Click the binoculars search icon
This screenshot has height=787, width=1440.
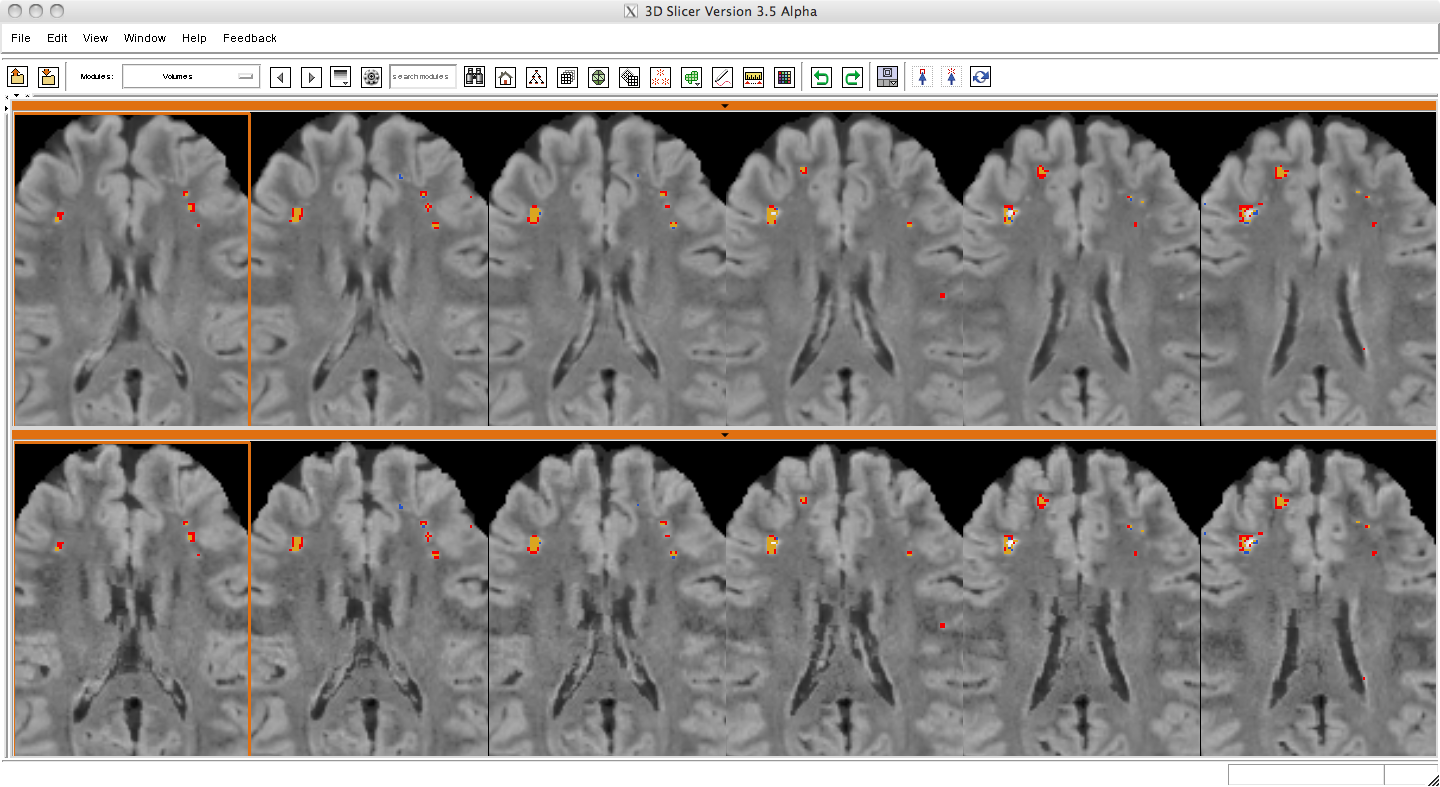474,77
